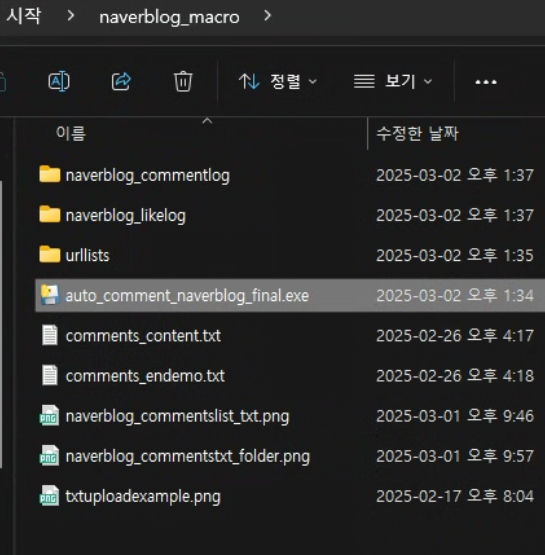
Task: Select naverblog_commentstxt_folder.png name text
Action: [x=188, y=457]
